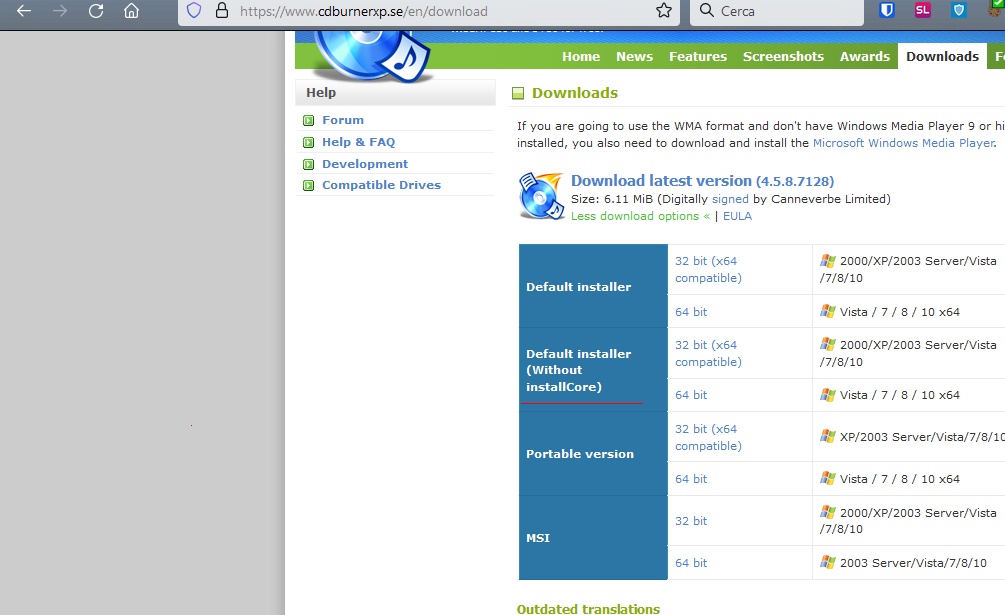
Task: Click the Windows flag icon in MSI 64 bit row
Action: click(827, 562)
